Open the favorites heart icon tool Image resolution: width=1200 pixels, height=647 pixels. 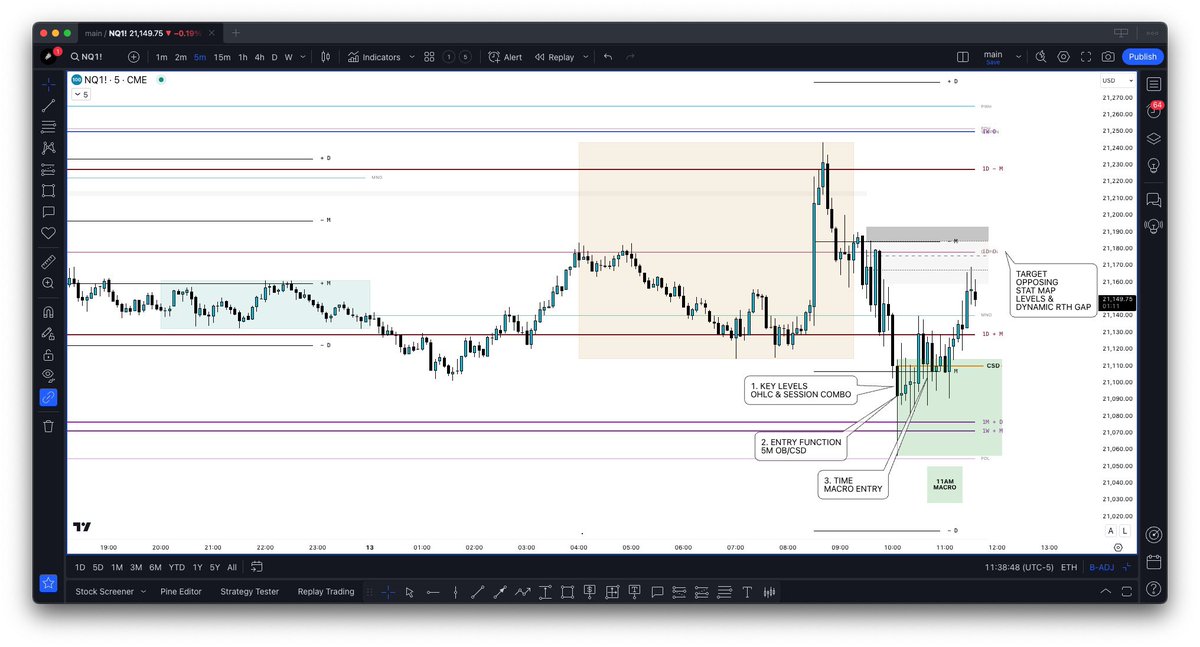point(48,233)
